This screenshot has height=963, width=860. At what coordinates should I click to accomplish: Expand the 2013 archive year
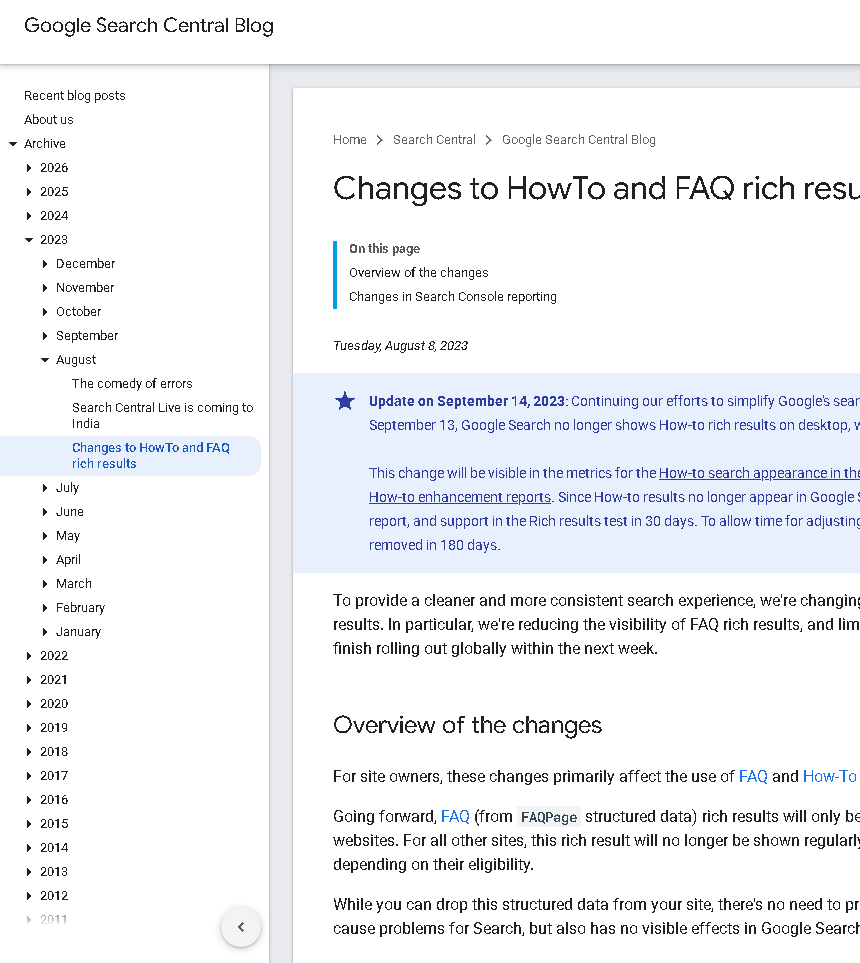[29, 871]
